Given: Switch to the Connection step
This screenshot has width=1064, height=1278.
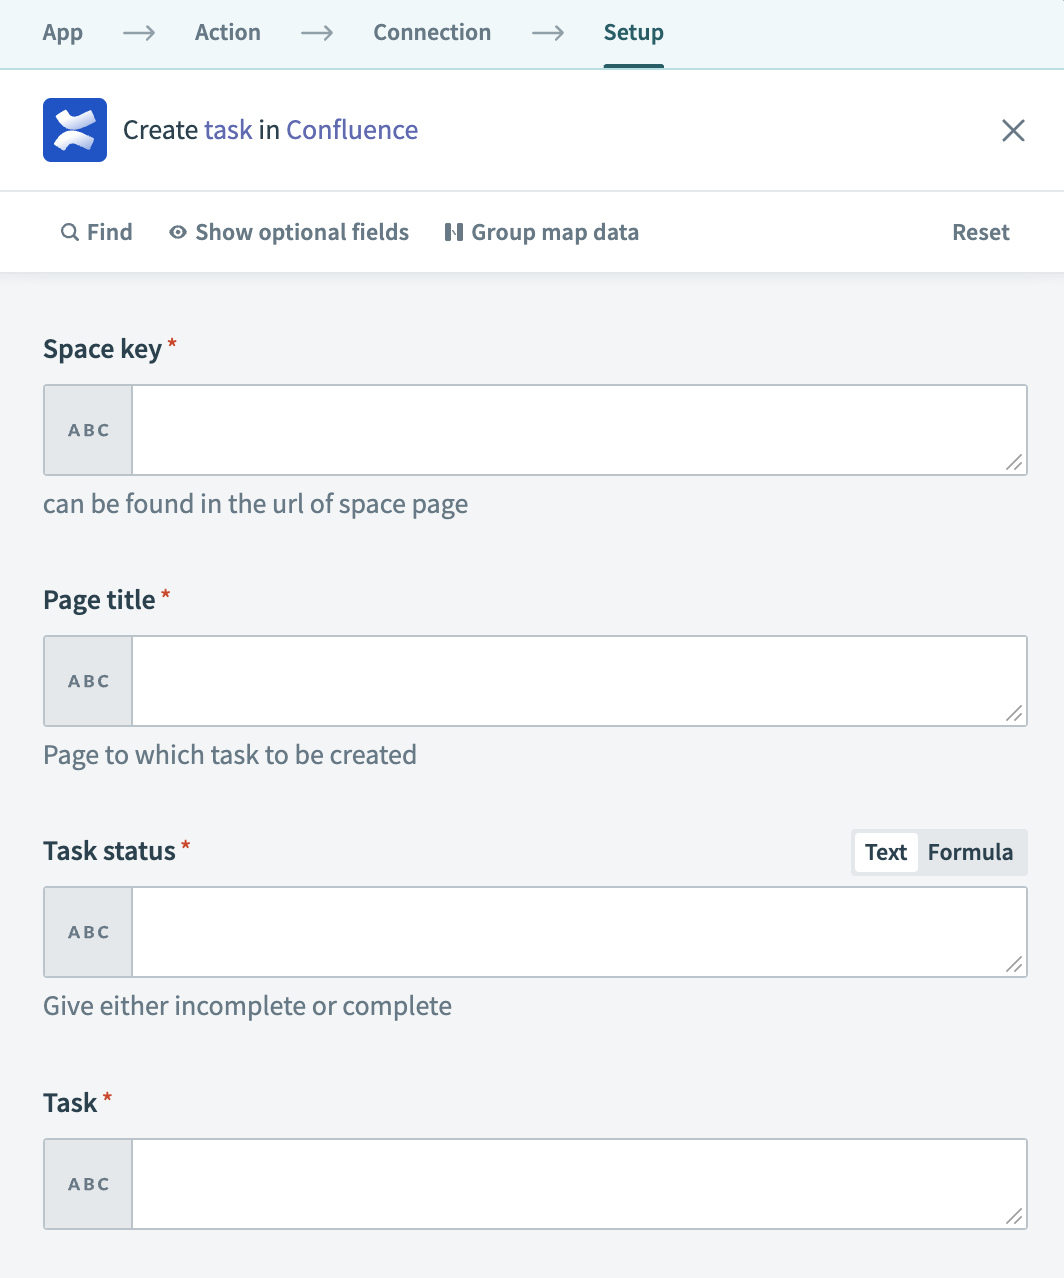Looking at the screenshot, I should click(432, 32).
